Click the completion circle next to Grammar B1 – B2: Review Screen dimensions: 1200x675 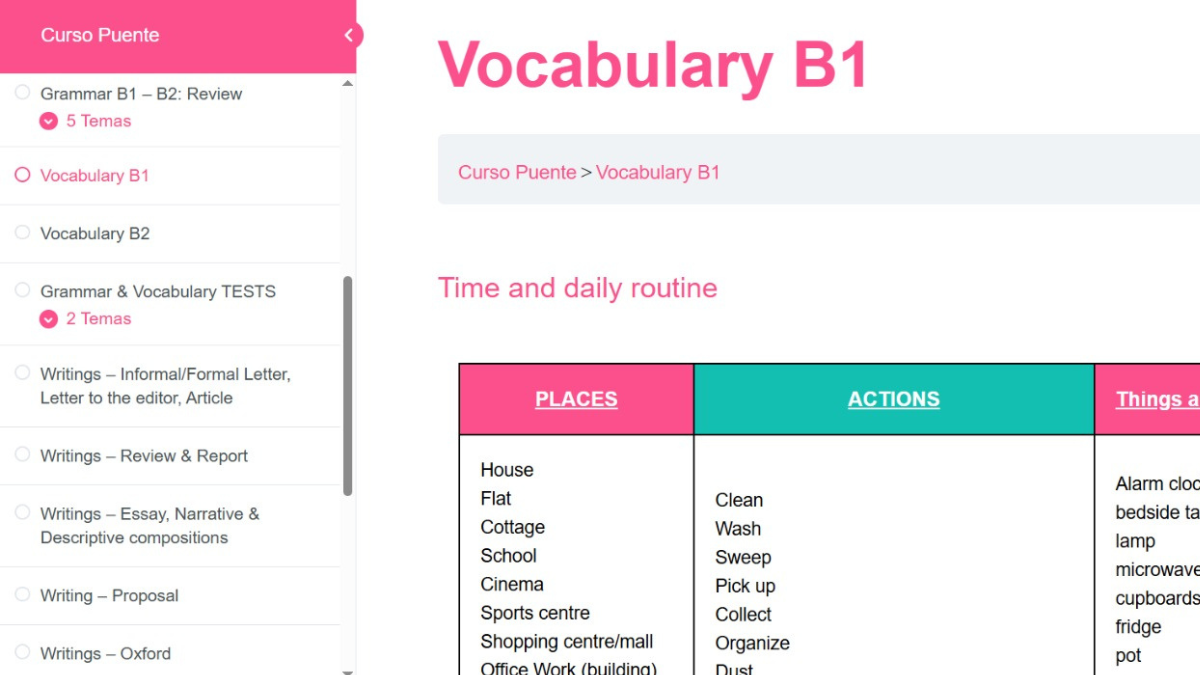coord(21,93)
